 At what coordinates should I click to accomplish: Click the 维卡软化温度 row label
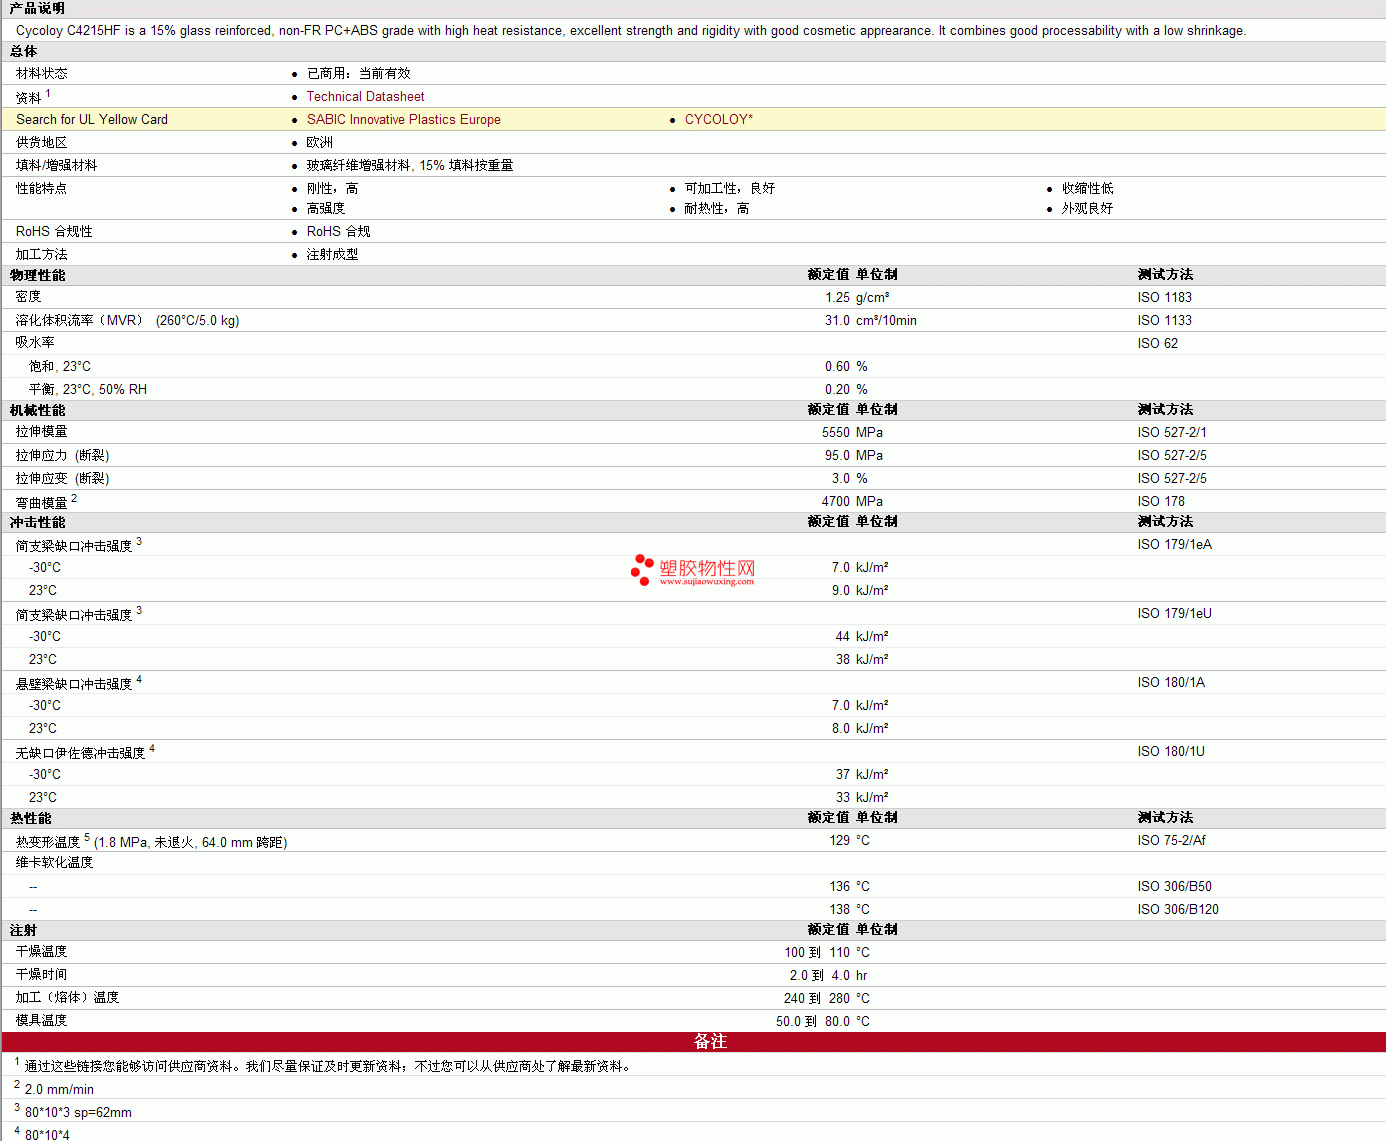point(54,862)
